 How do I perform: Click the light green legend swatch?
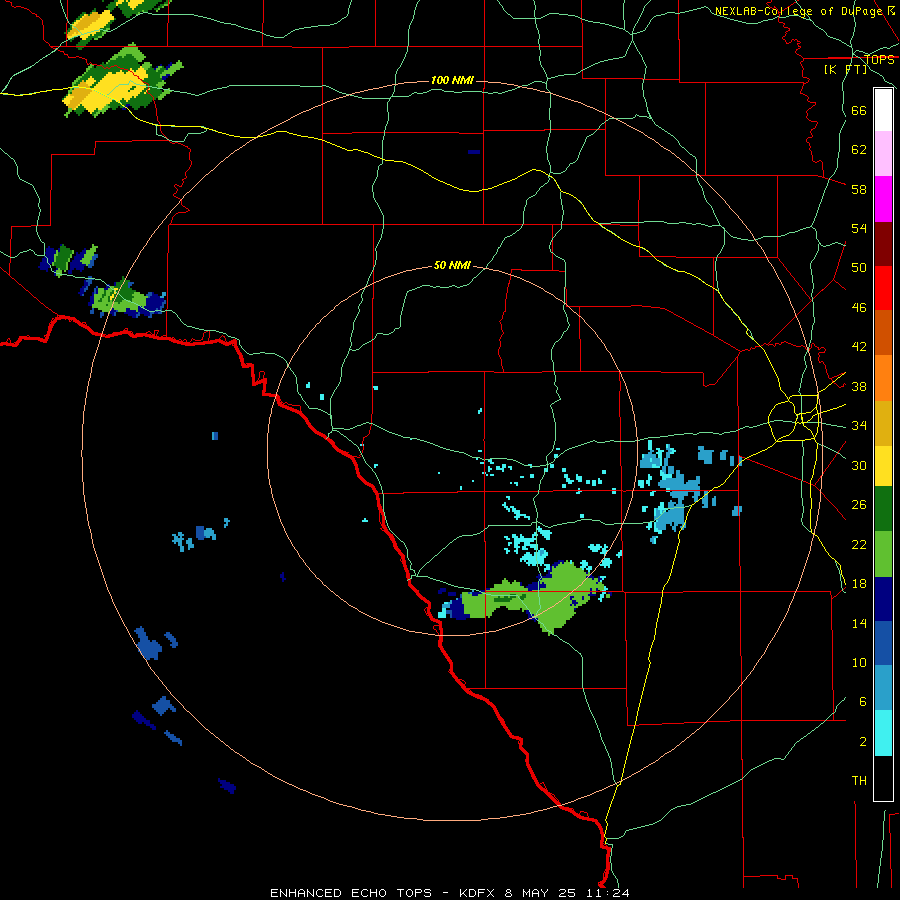point(883,554)
